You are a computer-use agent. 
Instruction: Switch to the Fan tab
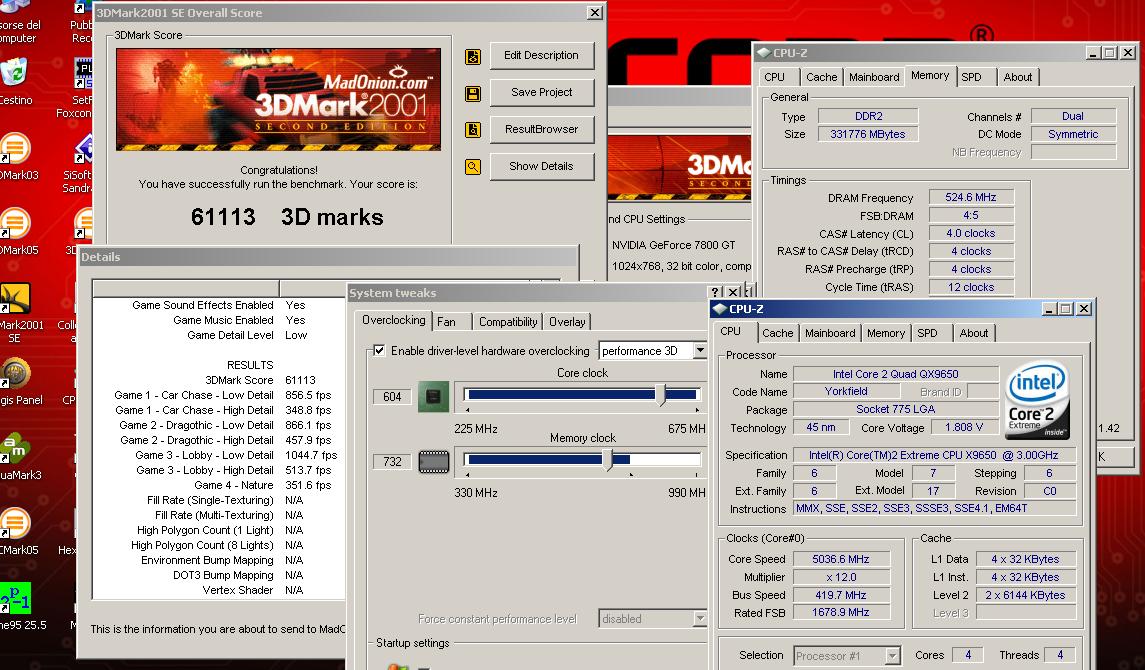pyautogui.click(x=446, y=322)
